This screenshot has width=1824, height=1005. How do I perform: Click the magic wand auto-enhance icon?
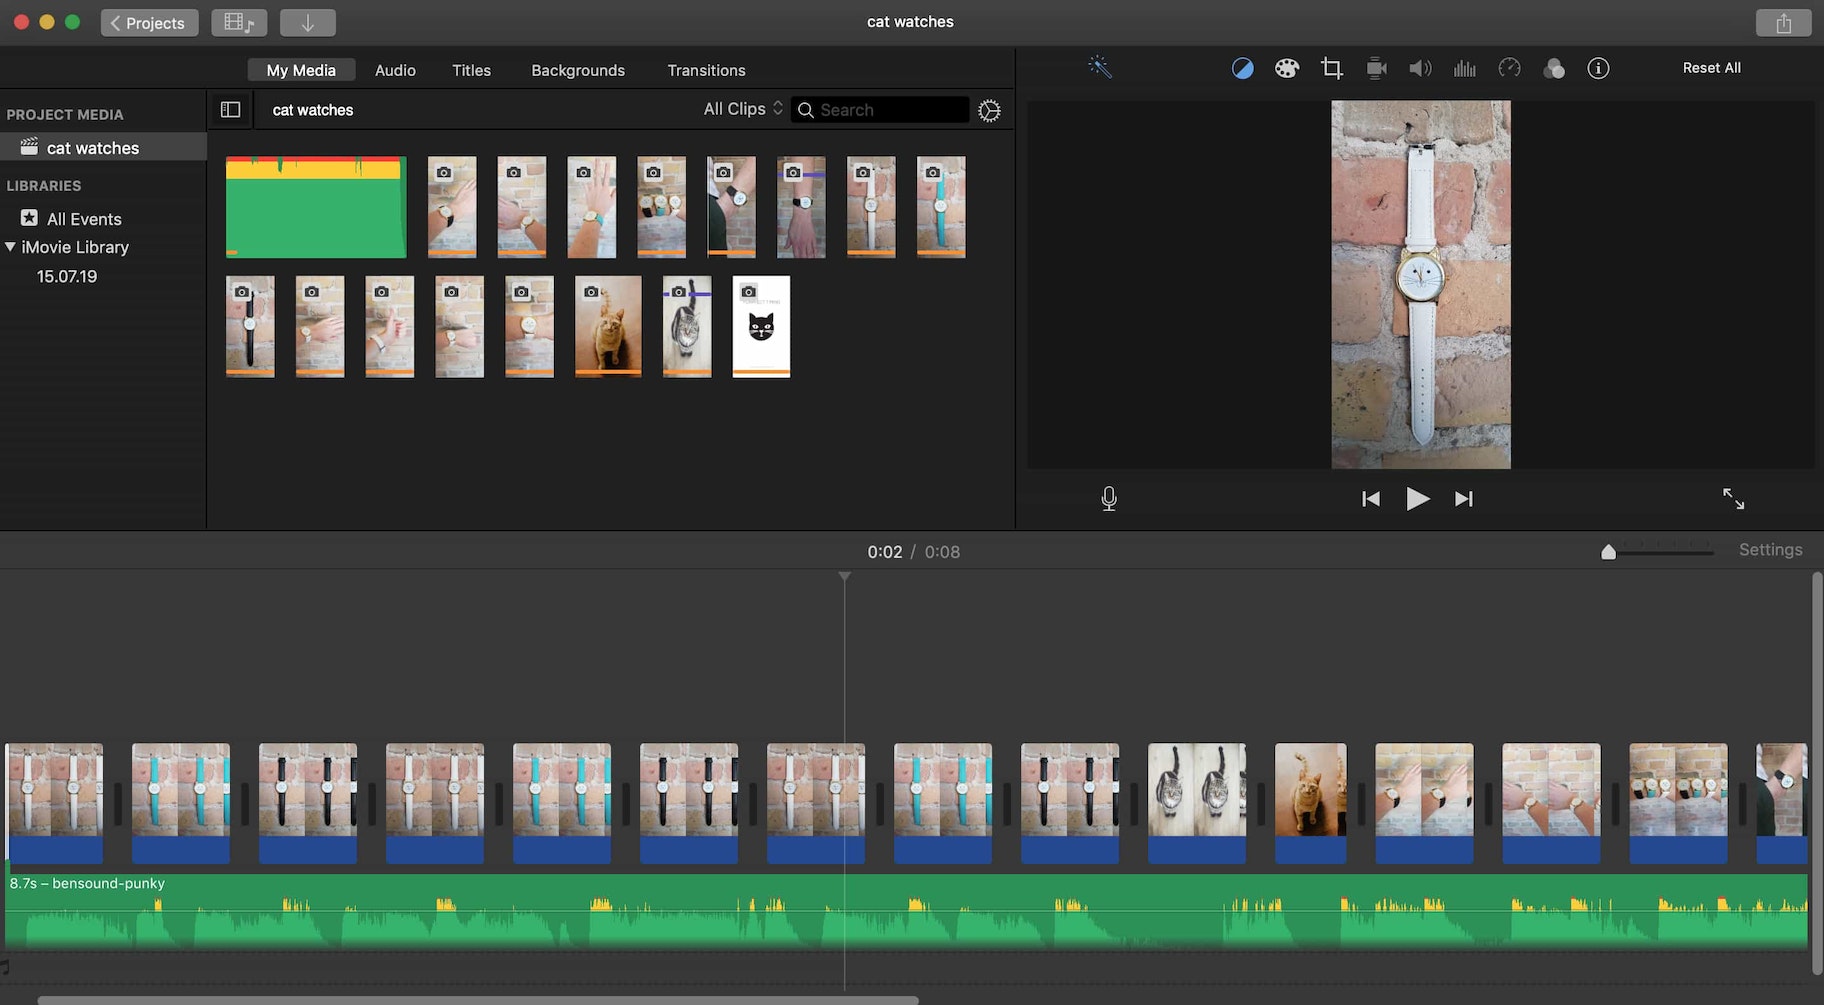(1099, 68)
